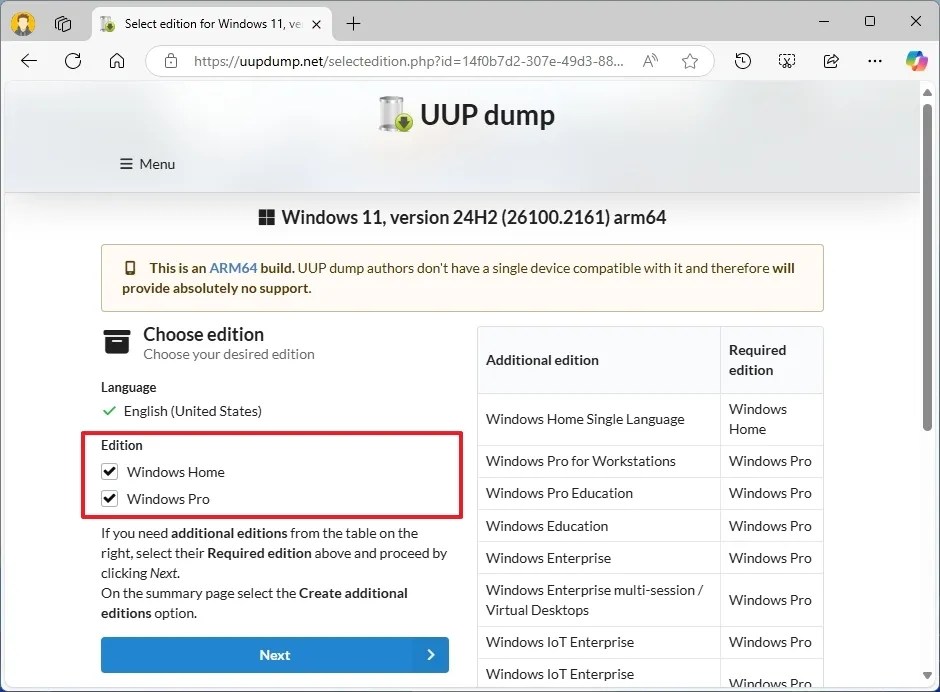Uncheck the Windows Home edition checkbox
Image resolution: width=940 pixels, height=692 pixels.
[109, 471]
